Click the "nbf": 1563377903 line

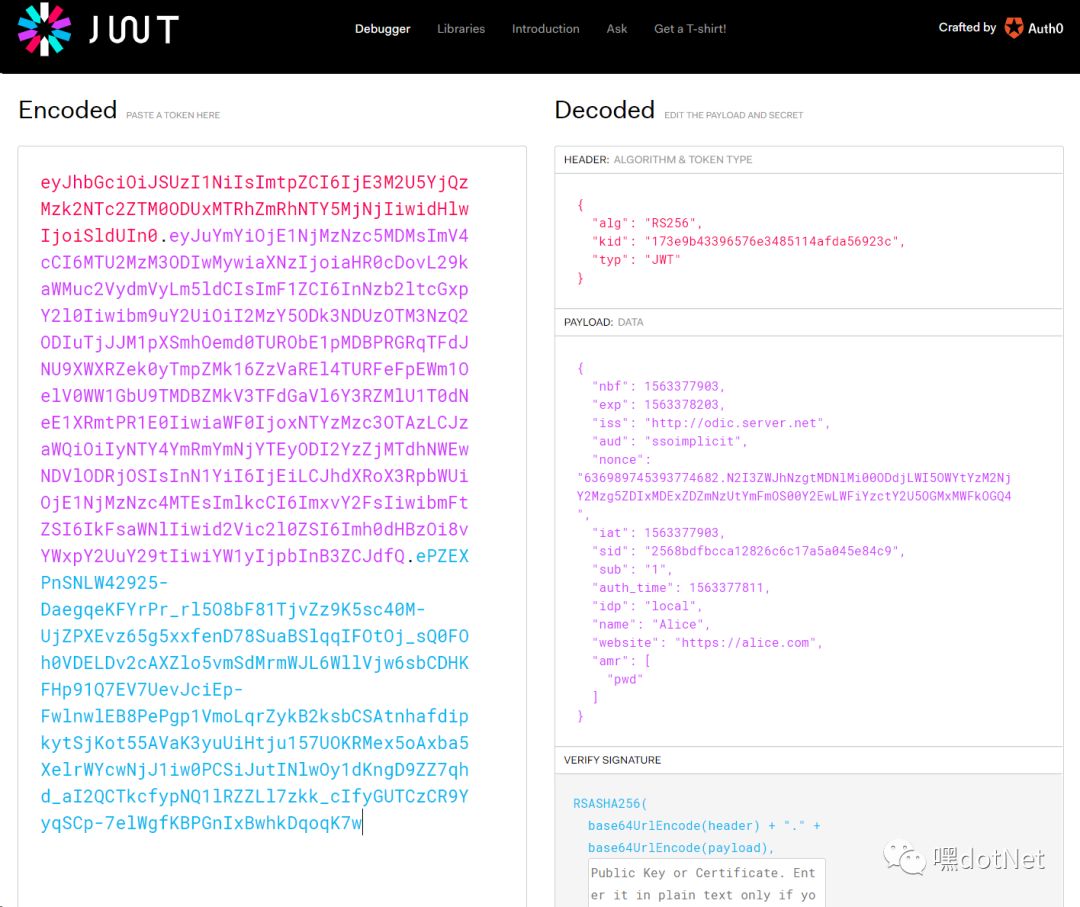(x=658, y=386)
